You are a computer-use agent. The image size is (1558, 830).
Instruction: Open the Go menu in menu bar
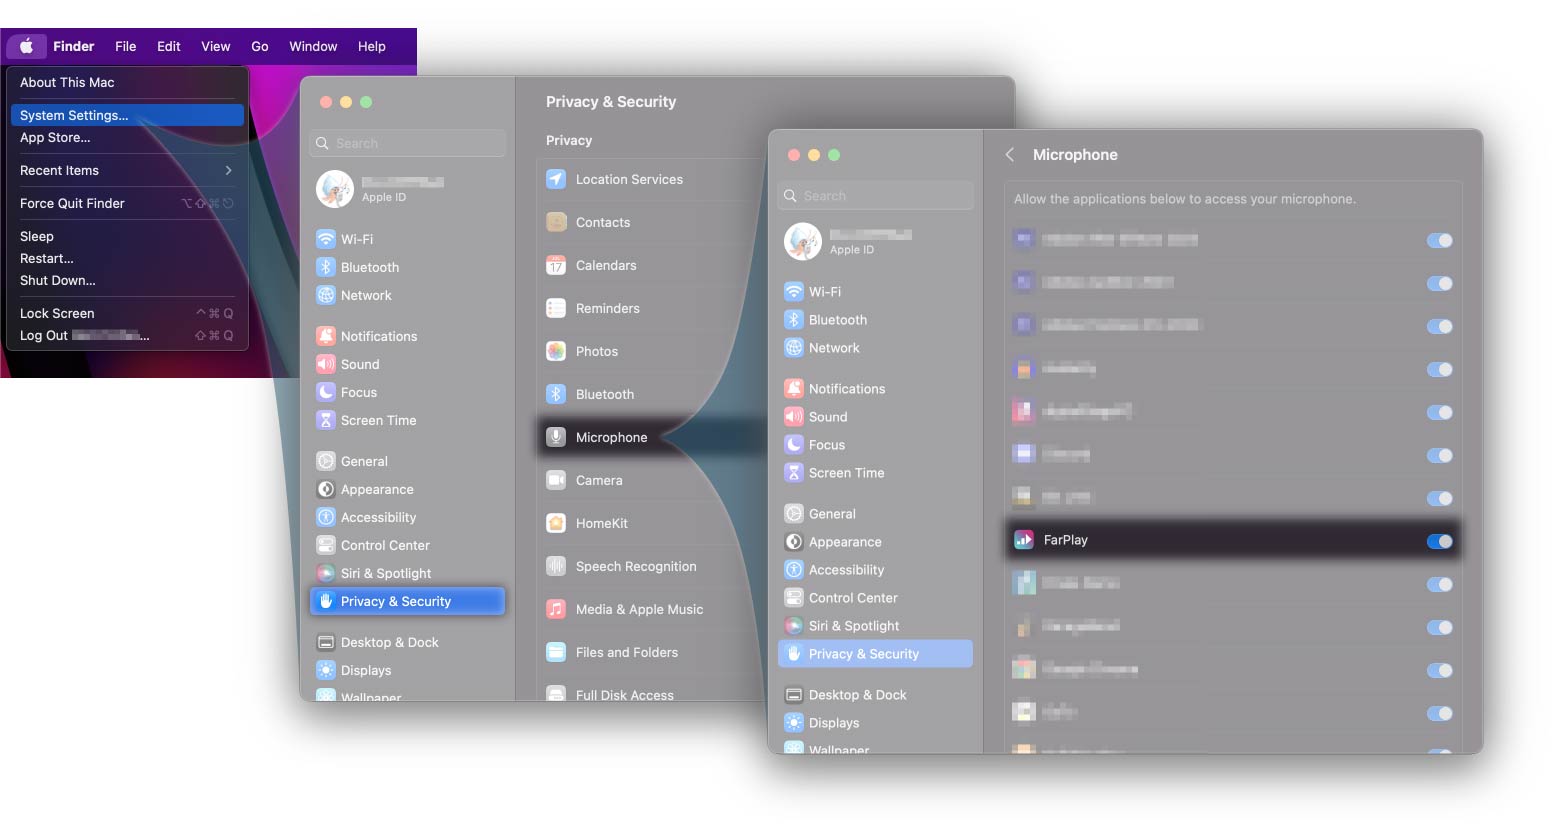(260, 47)
